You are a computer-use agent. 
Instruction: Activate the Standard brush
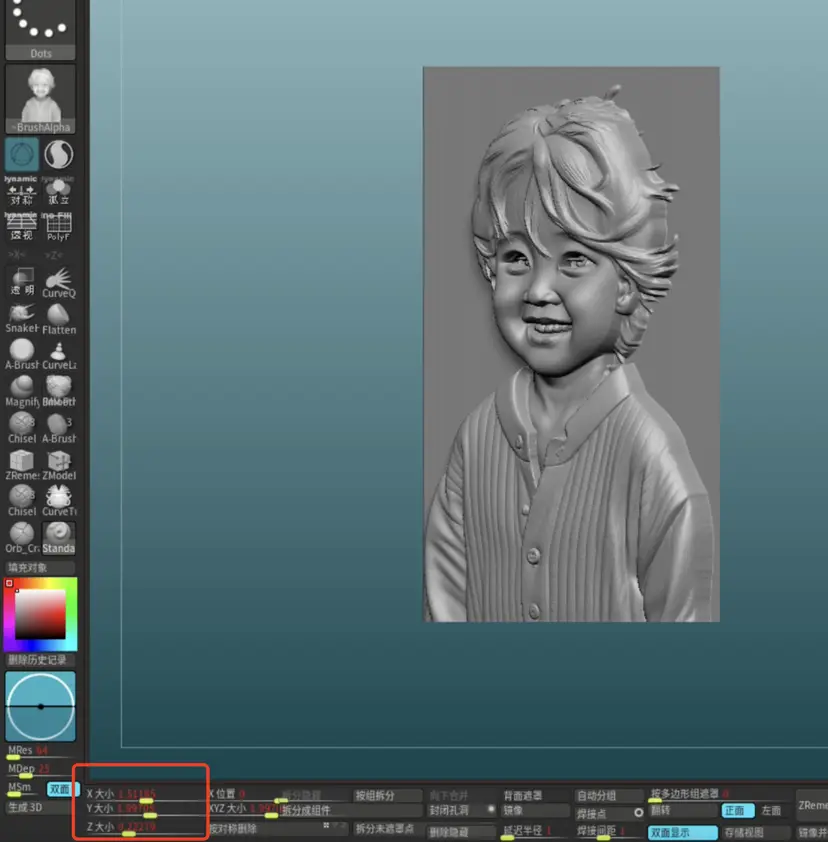tap(59, 535)
